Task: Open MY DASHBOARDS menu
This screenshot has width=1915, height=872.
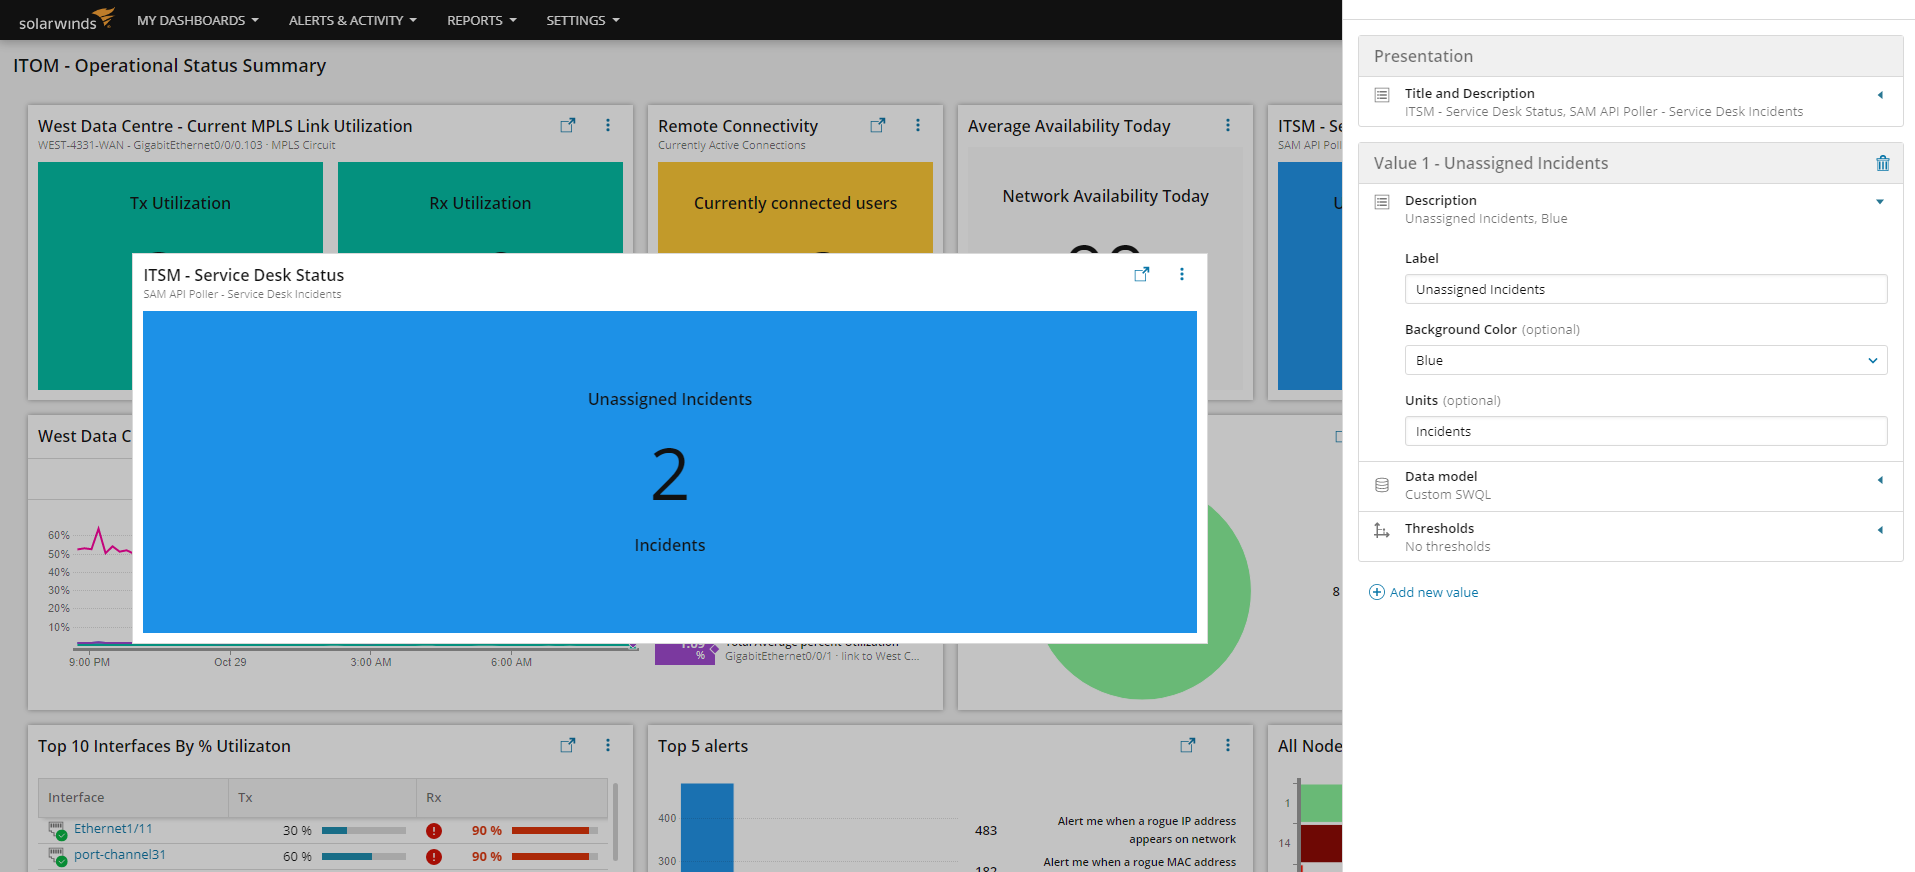Action: coord(197,20)
